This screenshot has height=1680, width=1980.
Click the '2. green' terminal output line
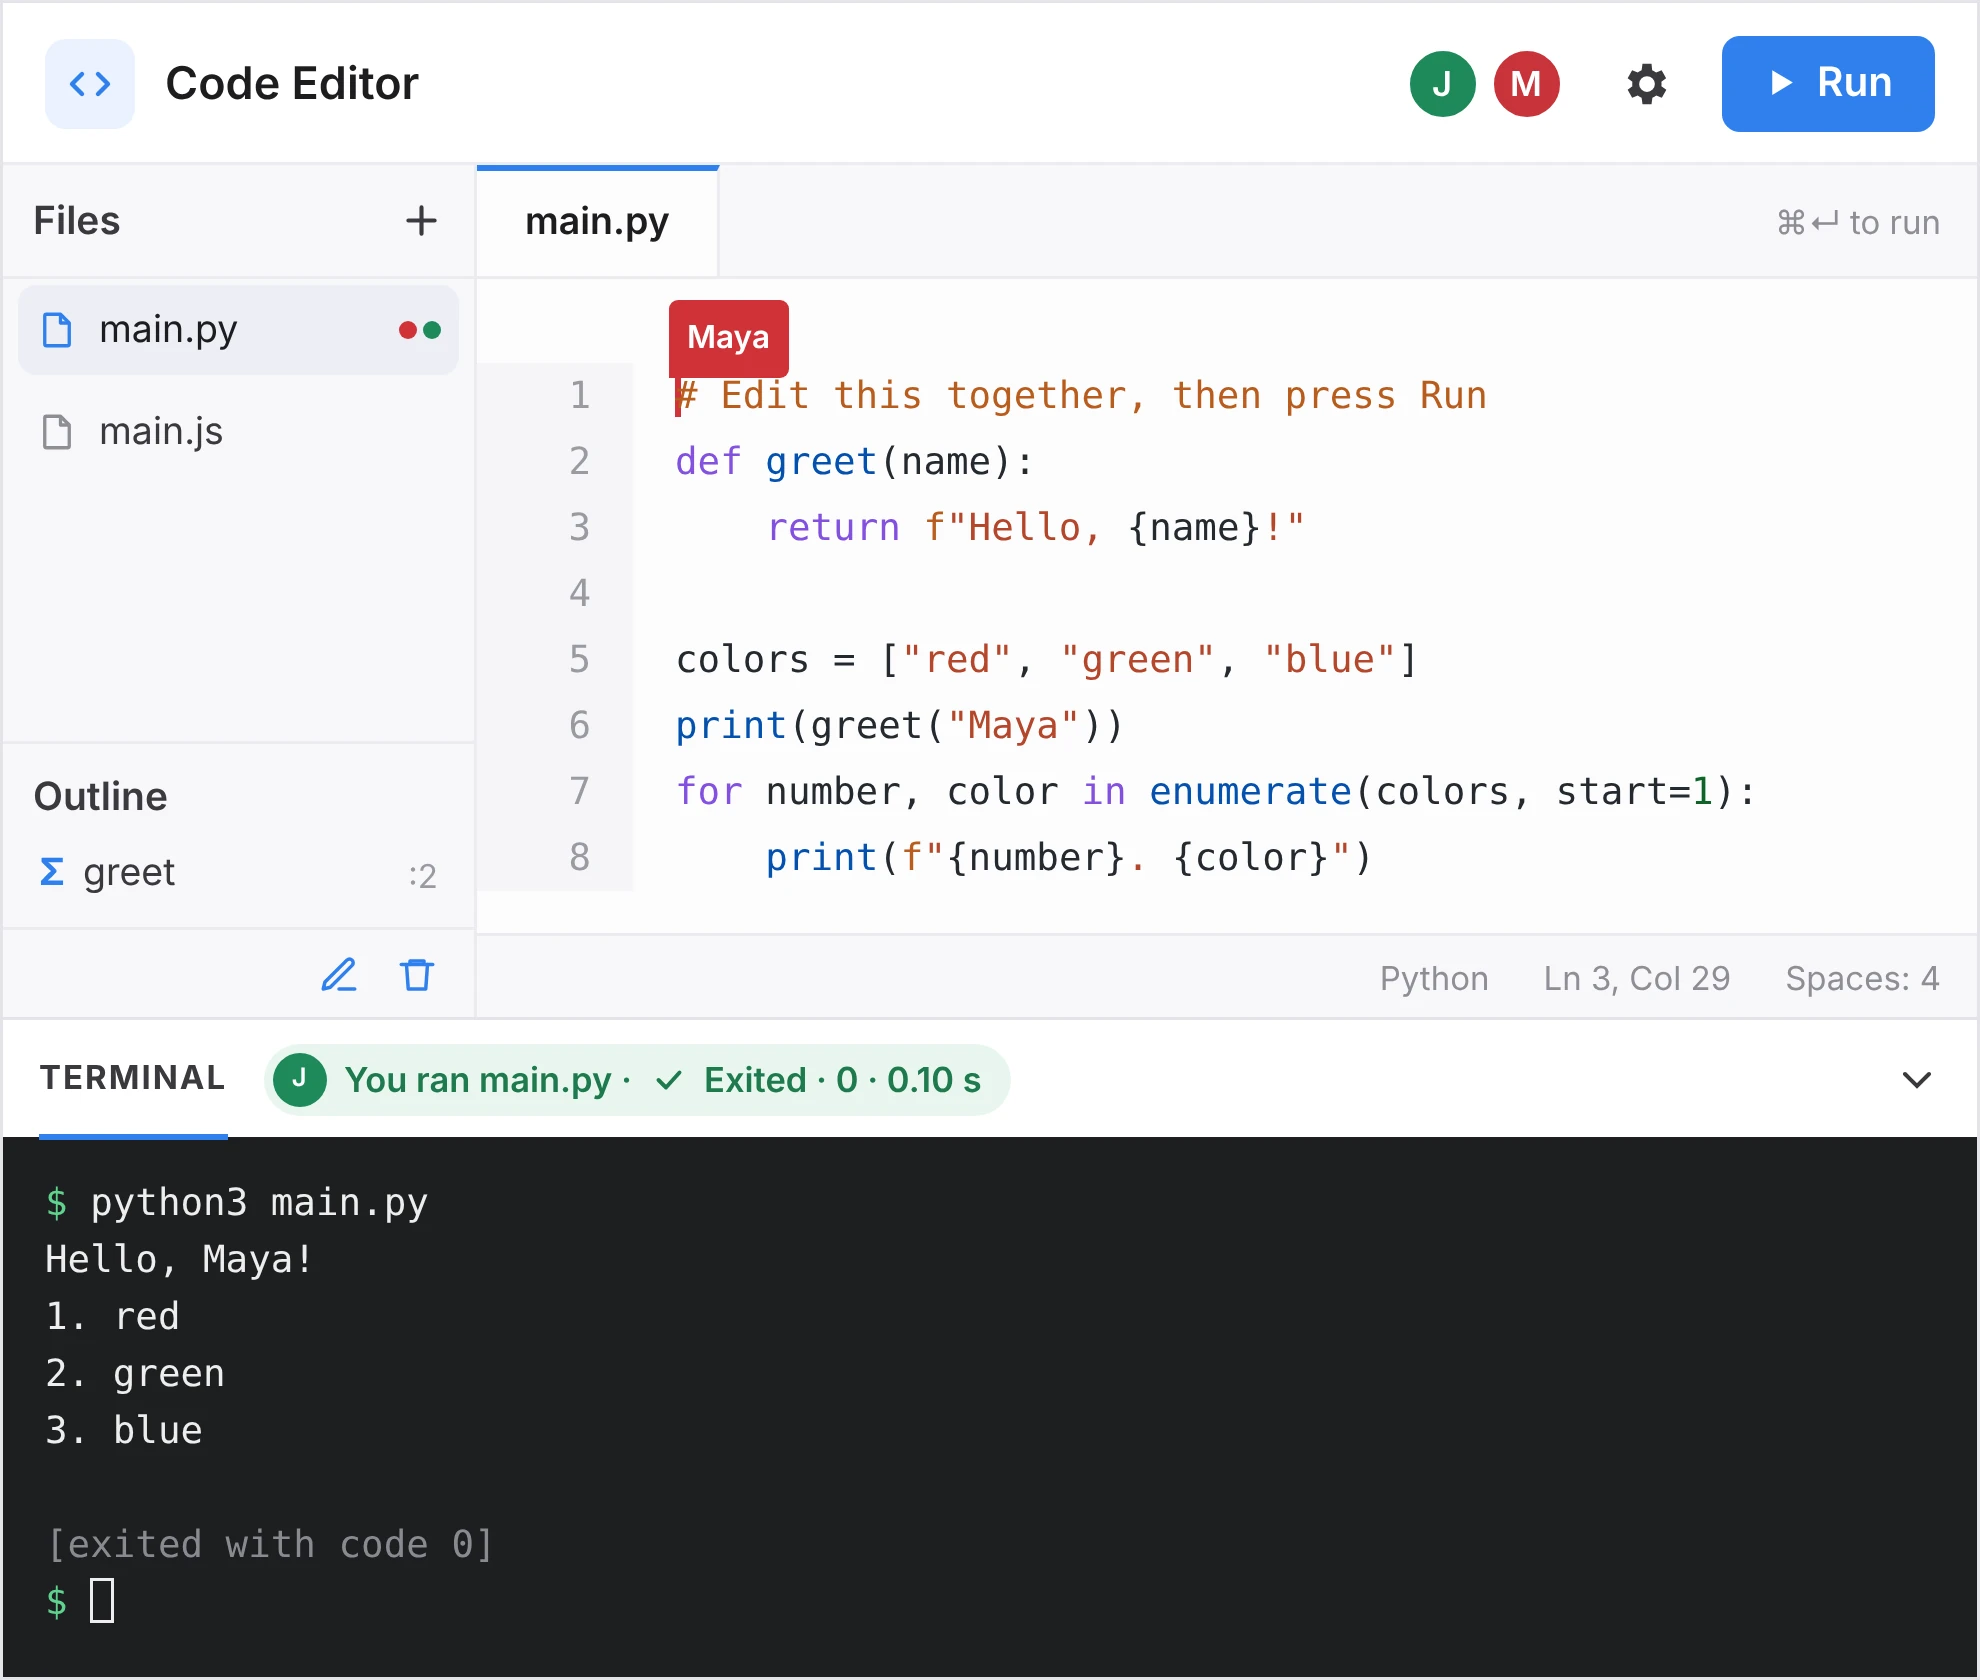pyautogui.click(x=135, y=1373)
